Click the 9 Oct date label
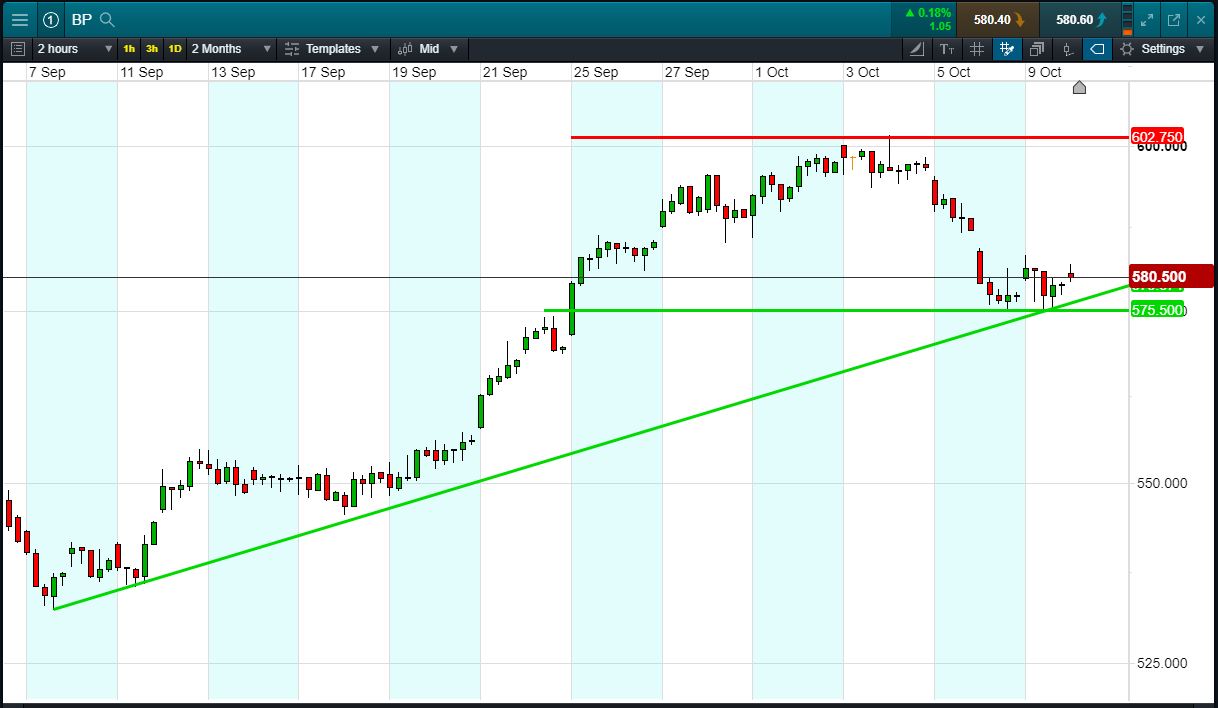This screenshot has height=708, width=1218. tap(1044, 72)
